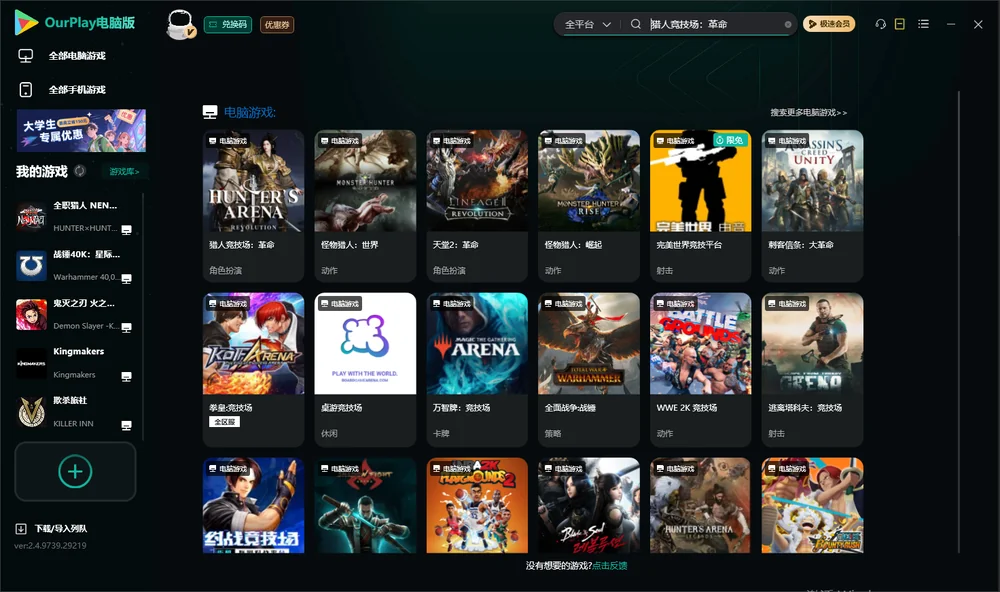Click the 兑换码 redeem code button
The image size is (1000, 592).
[228, 25]
